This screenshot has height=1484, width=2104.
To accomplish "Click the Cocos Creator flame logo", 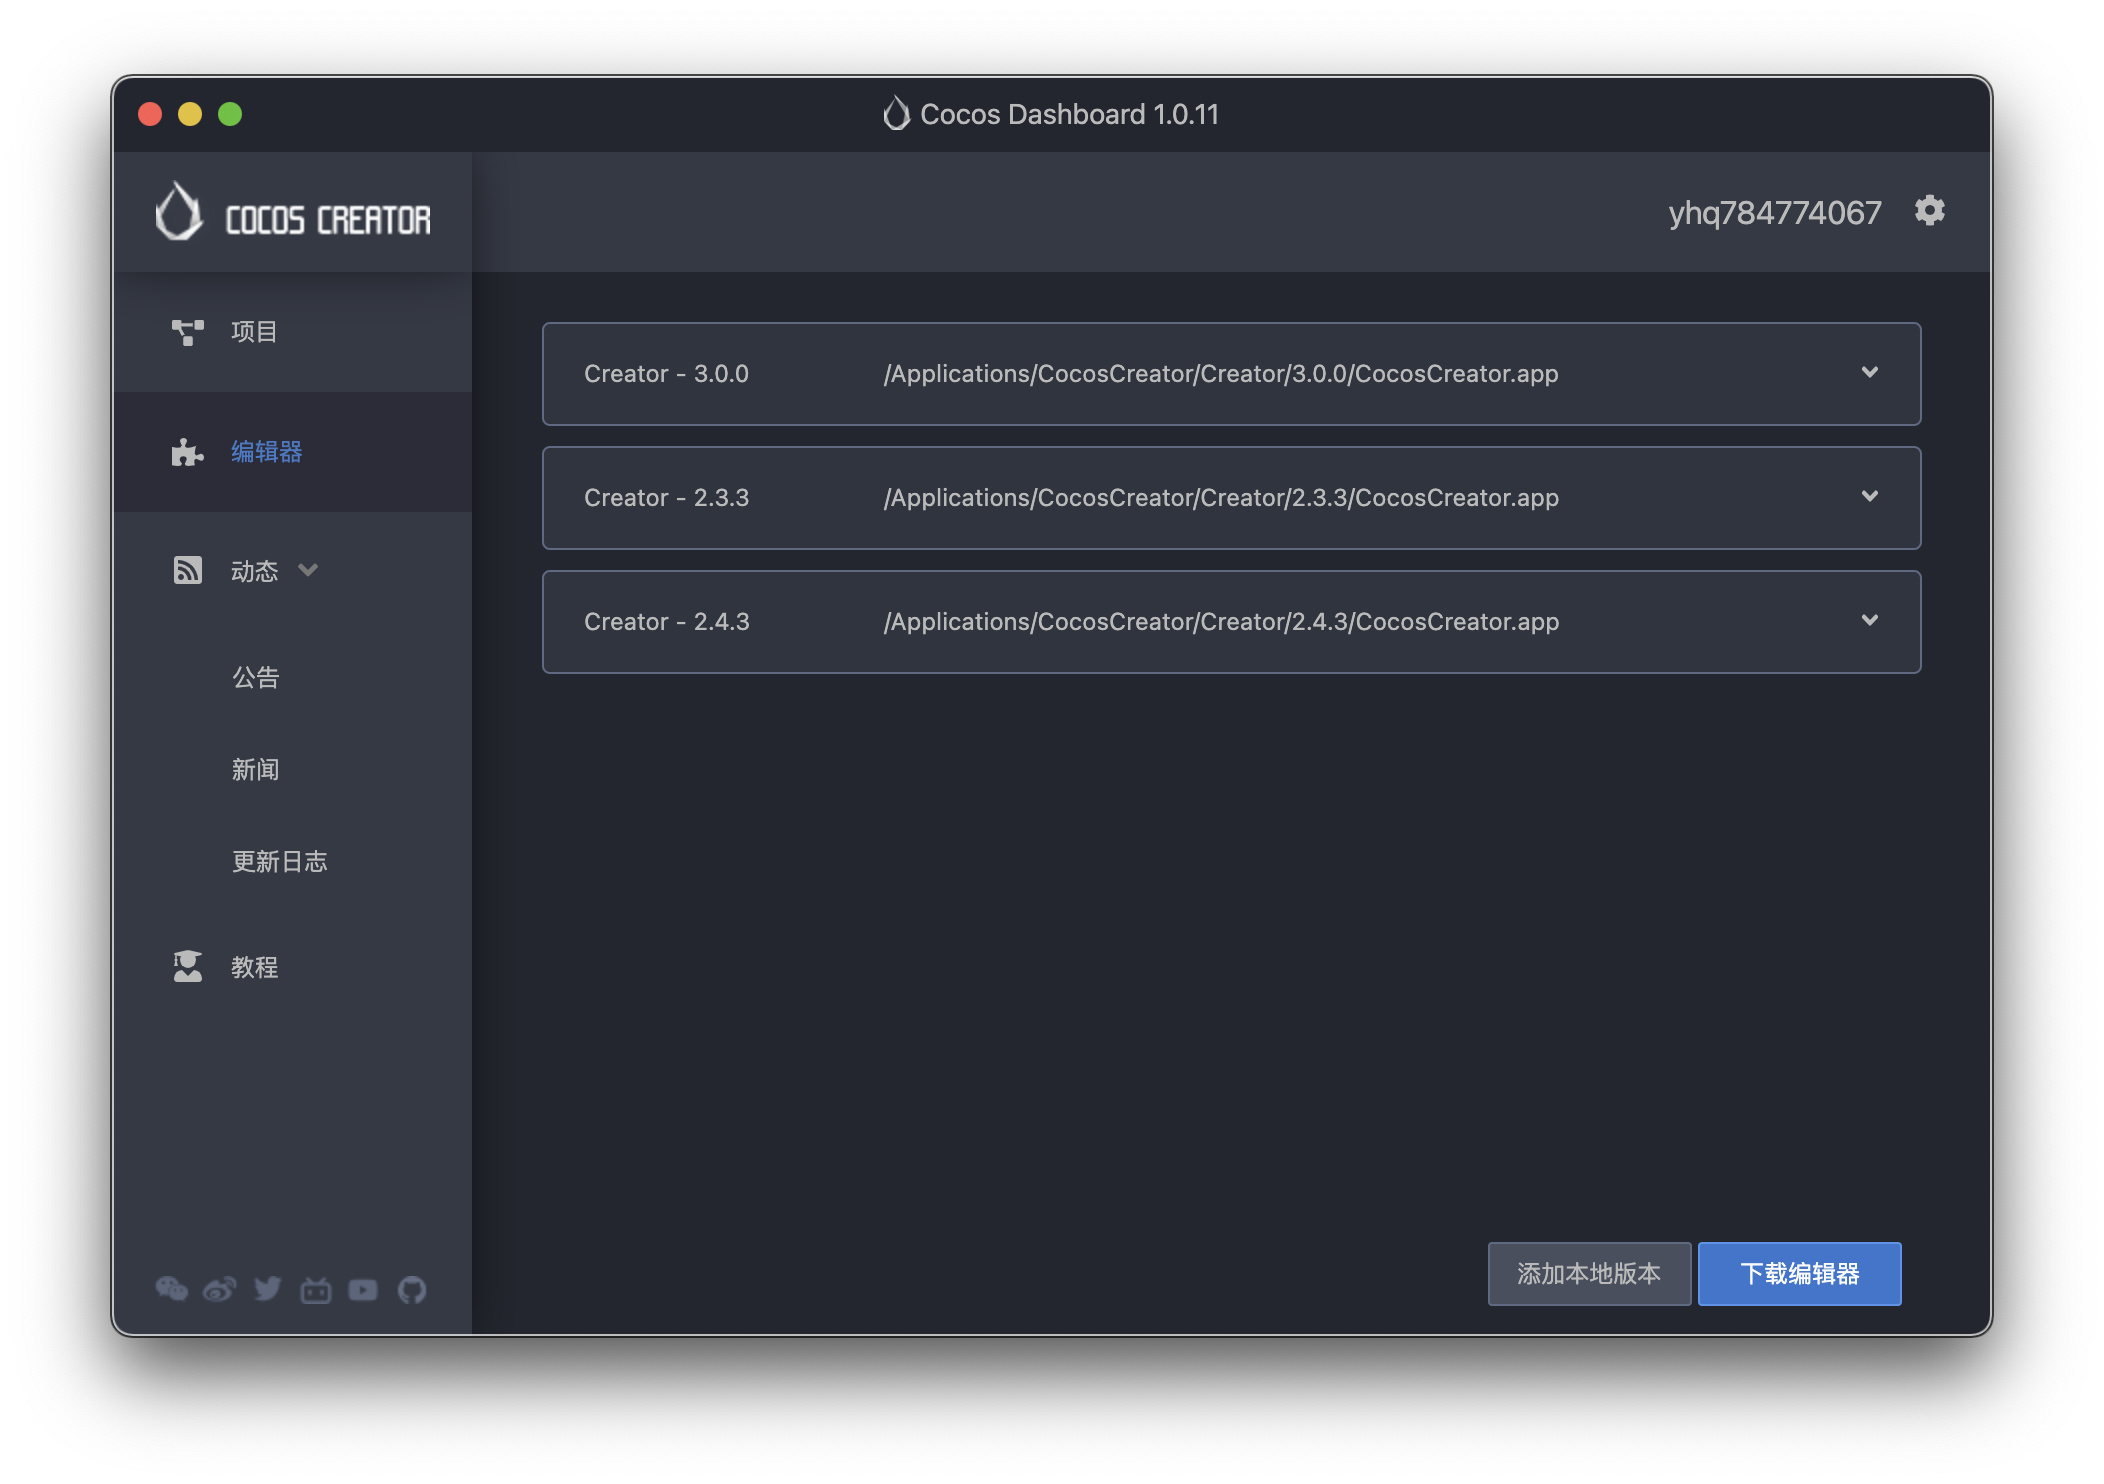I will click(x=179, y=212).
